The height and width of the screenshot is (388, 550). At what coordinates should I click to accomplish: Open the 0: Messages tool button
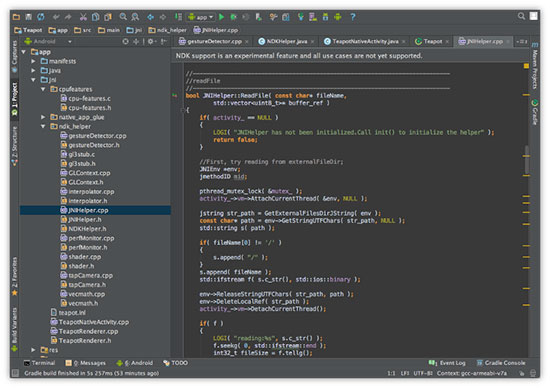coord(86,363)
